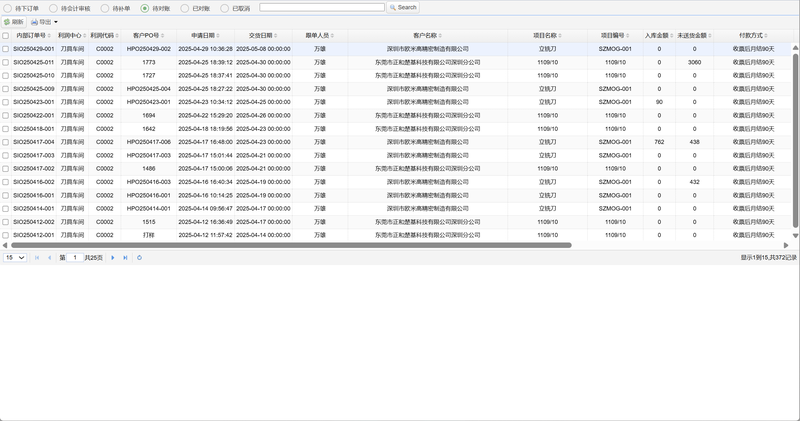The height and width of the screenshot is (421, 800).
Task: Click order number SIO250414-001
Action: [34, 208]
